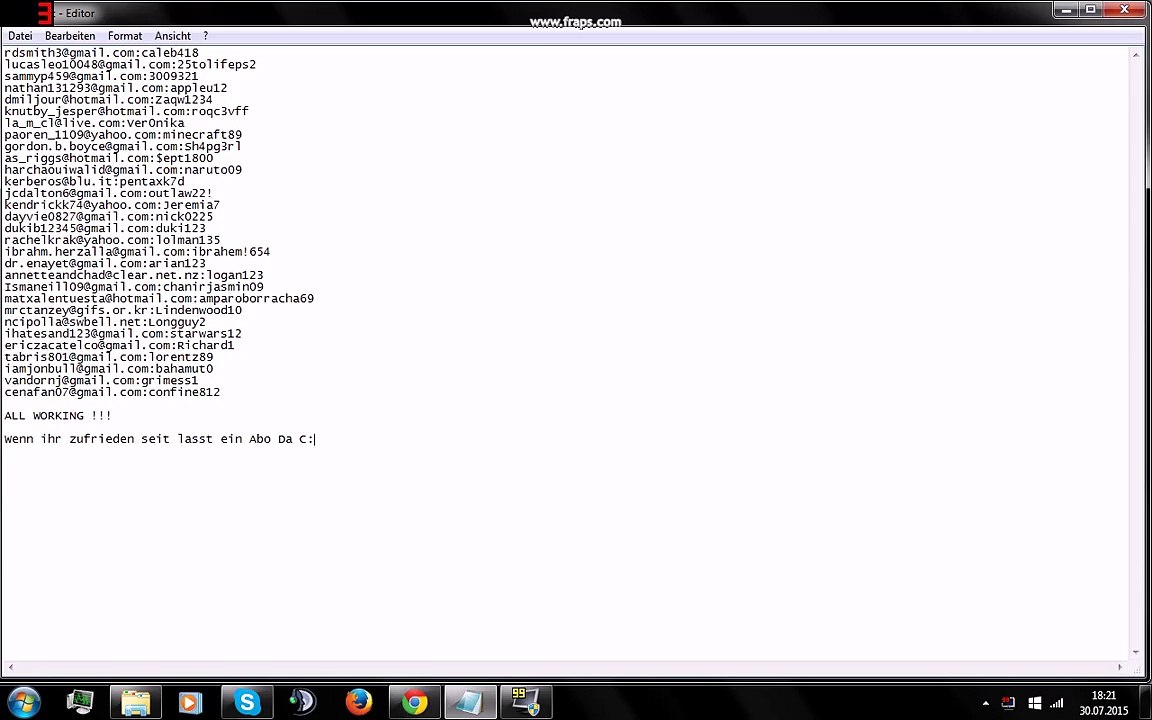The image size is (1152, 720).
Task: Open the Ansicht menu
Action: [x=173, y=35]
